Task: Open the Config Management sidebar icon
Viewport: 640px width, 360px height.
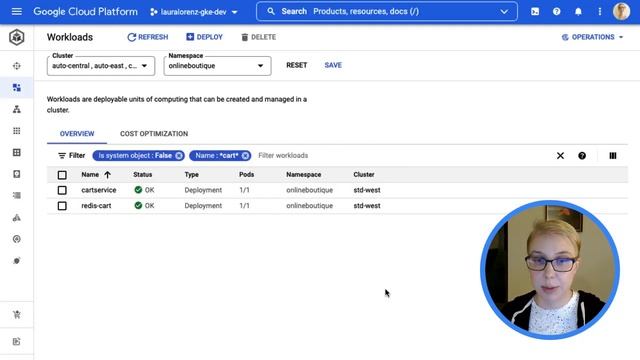Action: point(17,239)
